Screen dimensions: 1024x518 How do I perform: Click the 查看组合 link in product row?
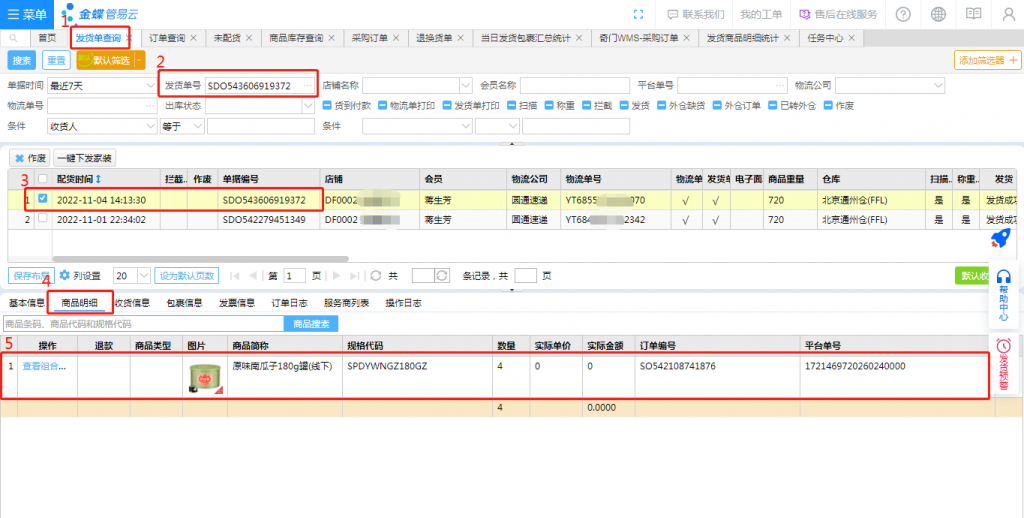tap(44, 367)
